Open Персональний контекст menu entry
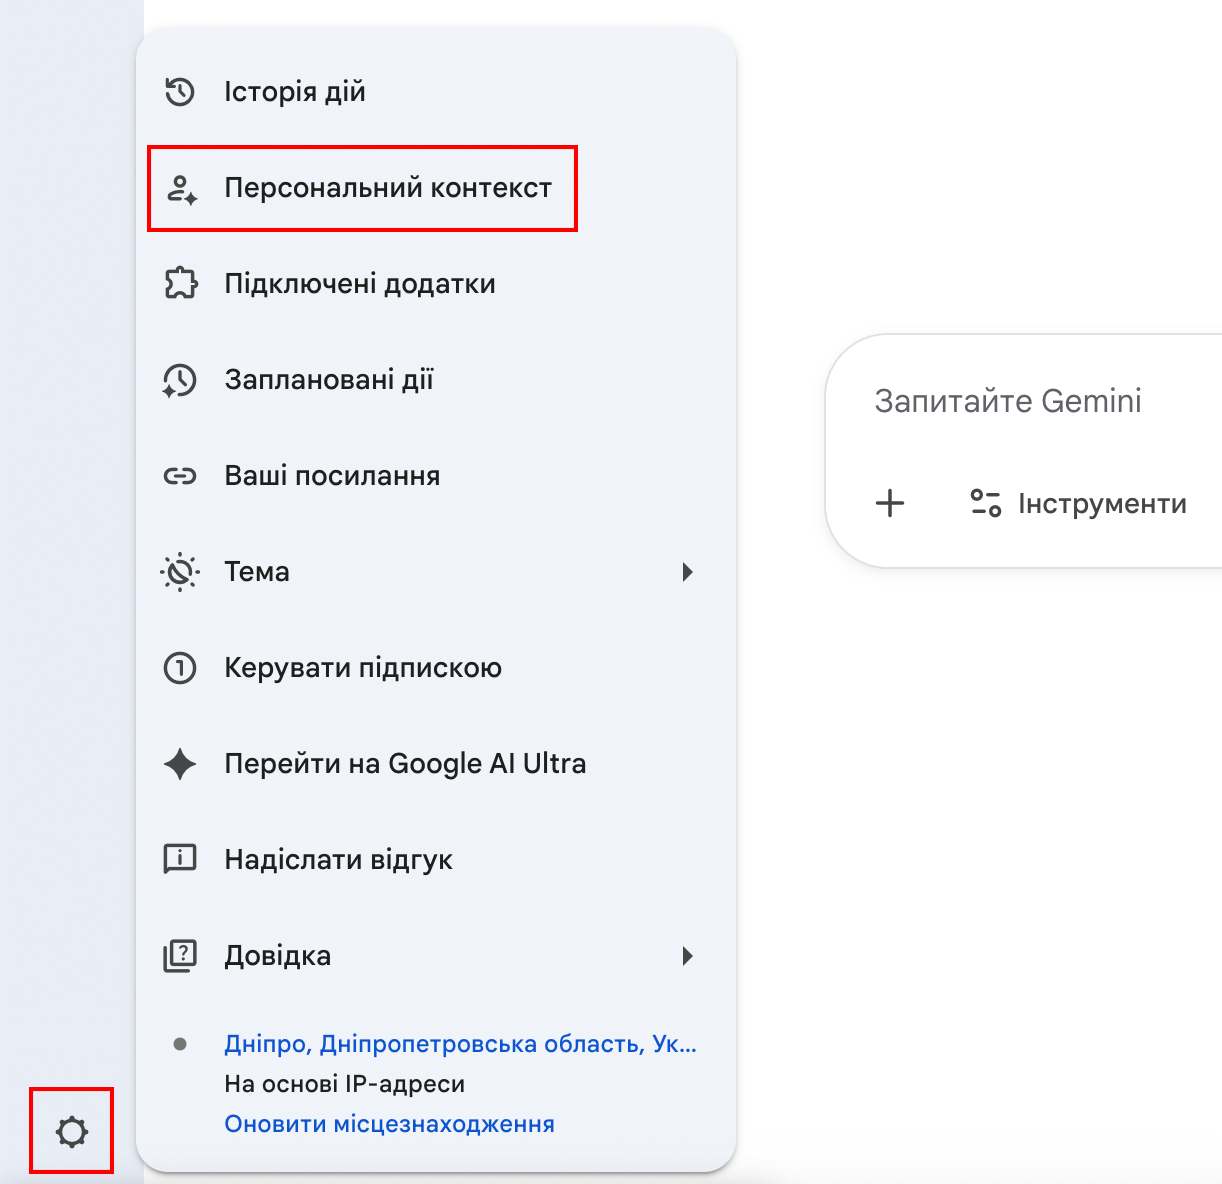 pyautogui.click(x=387, y=188)
